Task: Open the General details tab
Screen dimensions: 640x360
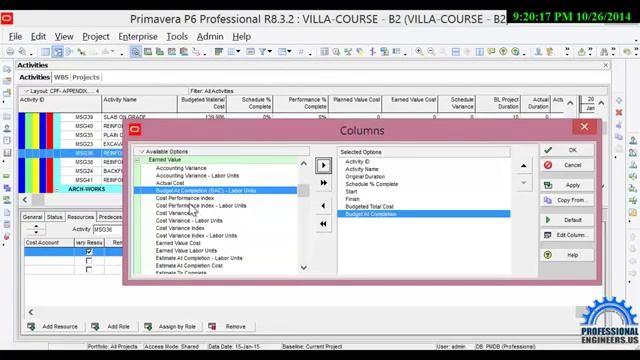Action: coord(32,217)
